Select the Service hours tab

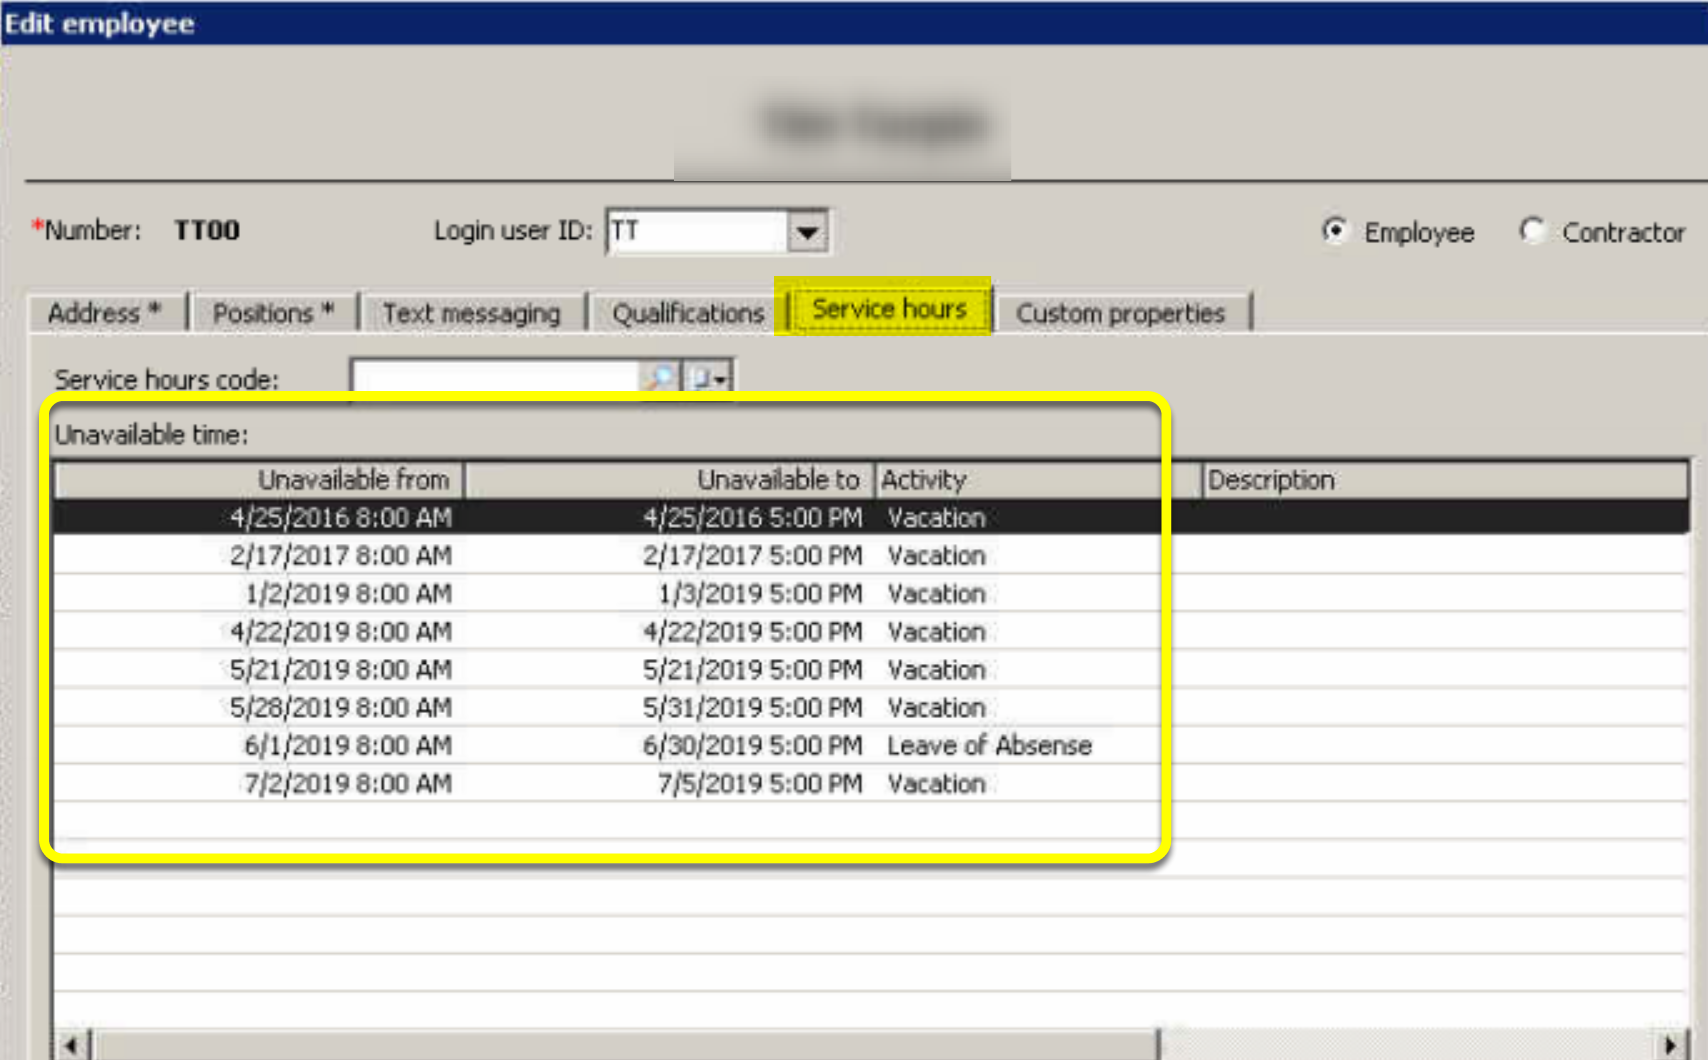click(888, 309)
